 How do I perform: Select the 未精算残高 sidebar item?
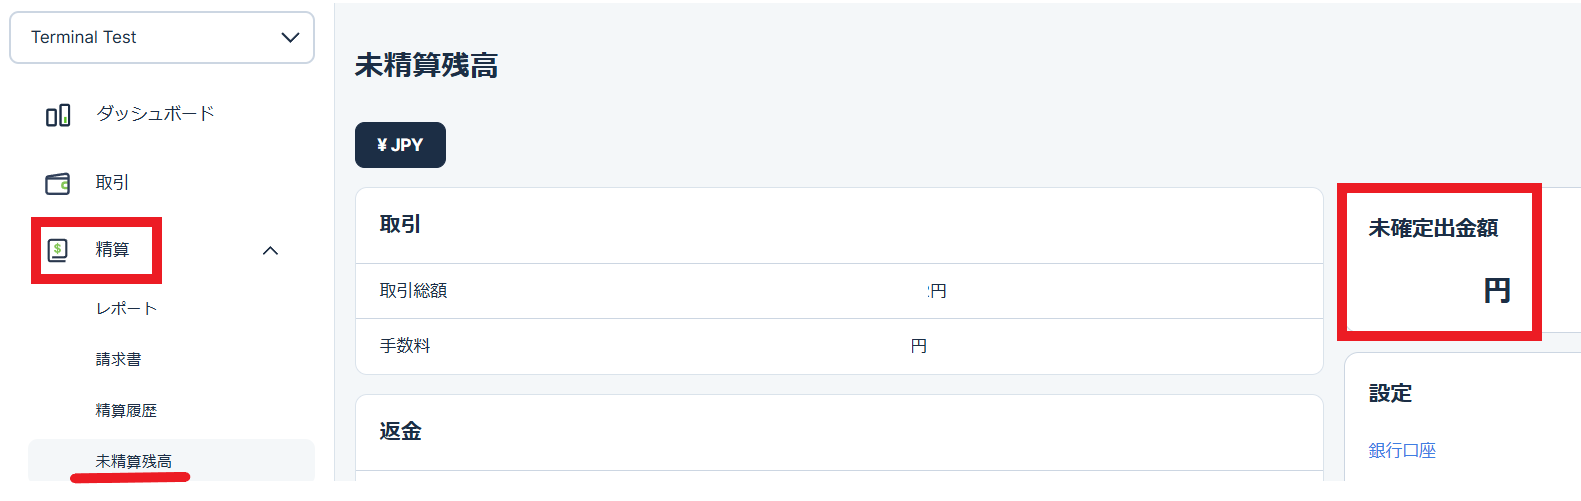point(134,461)
